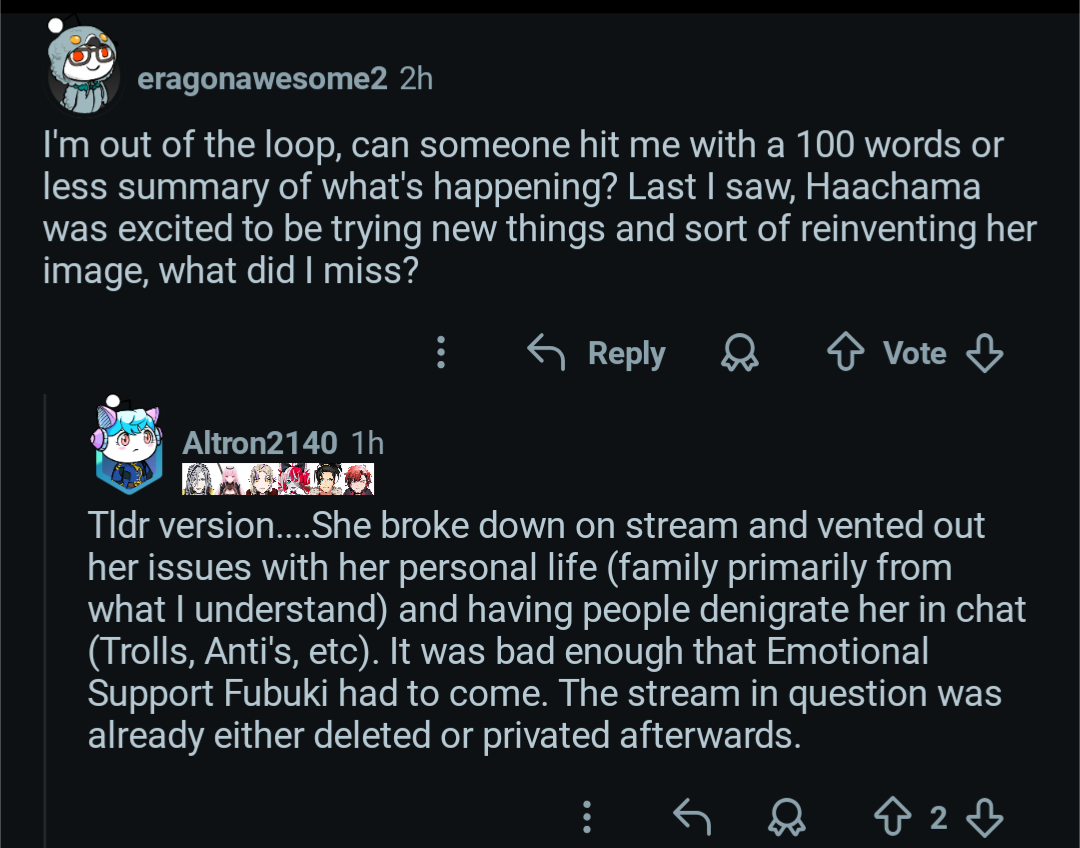Upvote eragonawesome2's comment
The width and height of the screenshot is (1080, 848).
(x=845, y=353)
